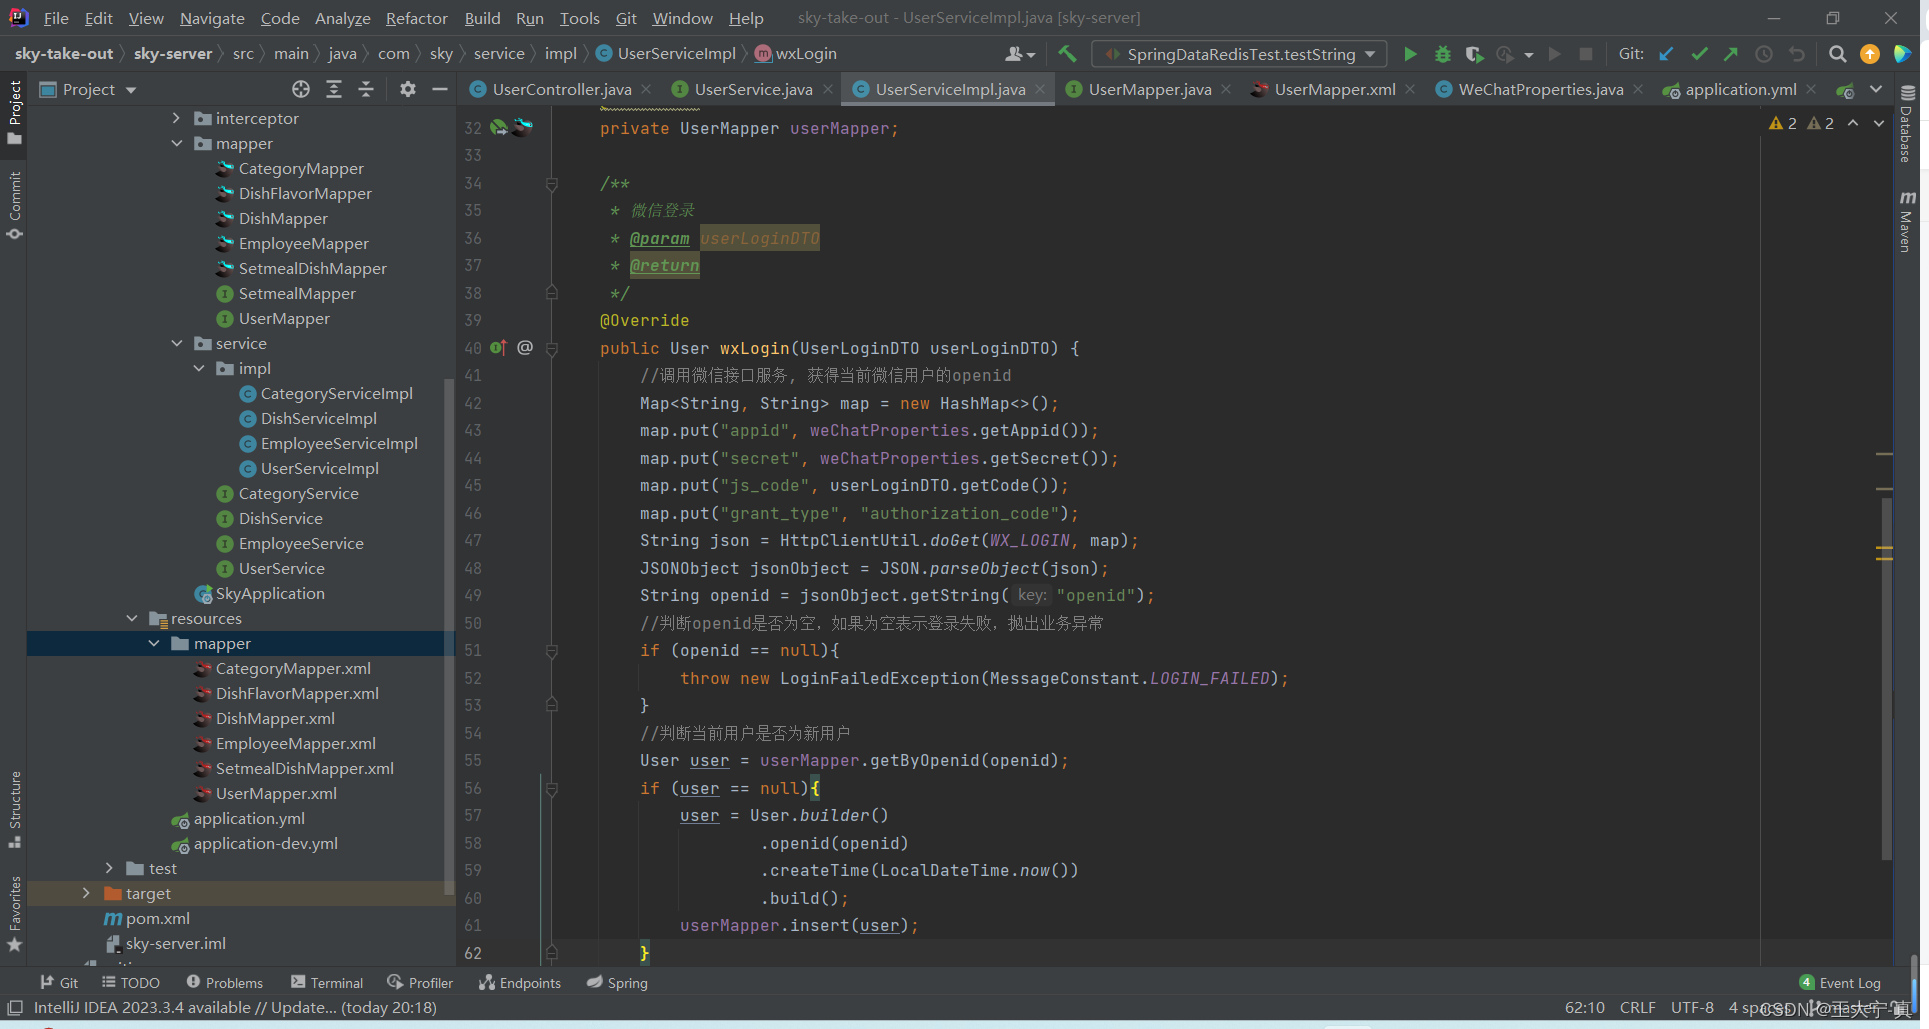The image size is (1929, 1029).
Task: Build the project with the hammer icon
Action: point(1067,54)
